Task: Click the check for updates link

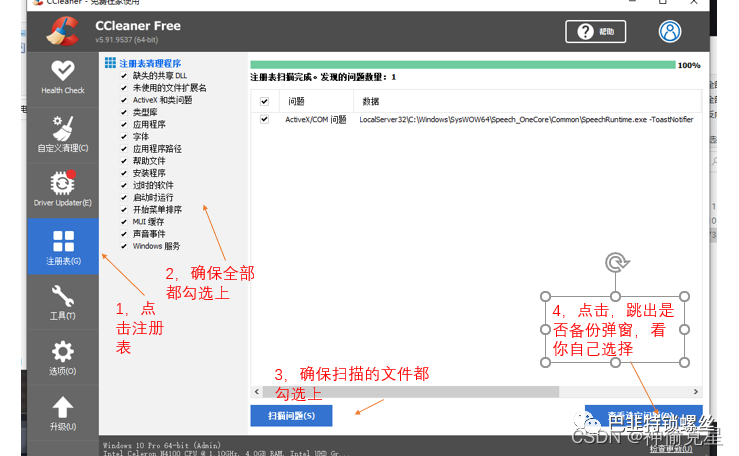Action: [x=671, y=449]
